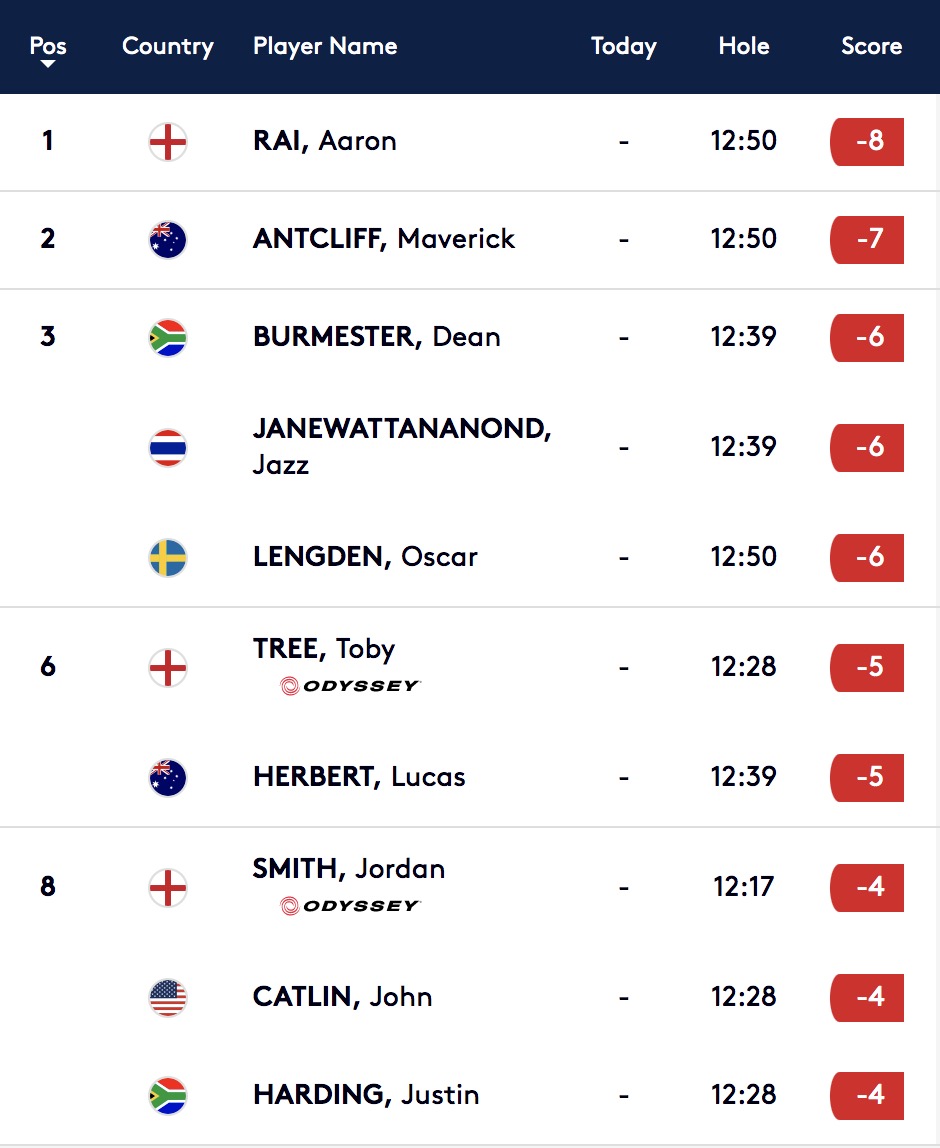Click the Hole column header
The image size is (940, 1148).
pos(744,46)
